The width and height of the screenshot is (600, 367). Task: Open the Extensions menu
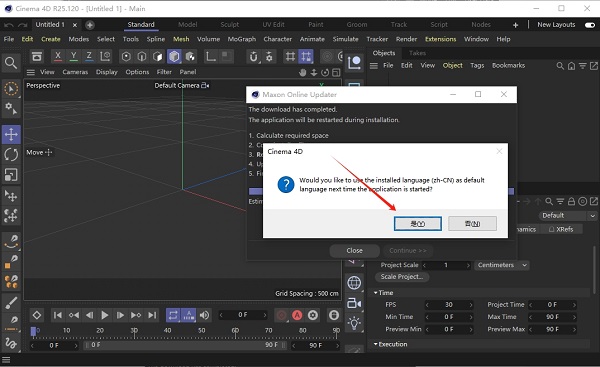pos(440,39)
